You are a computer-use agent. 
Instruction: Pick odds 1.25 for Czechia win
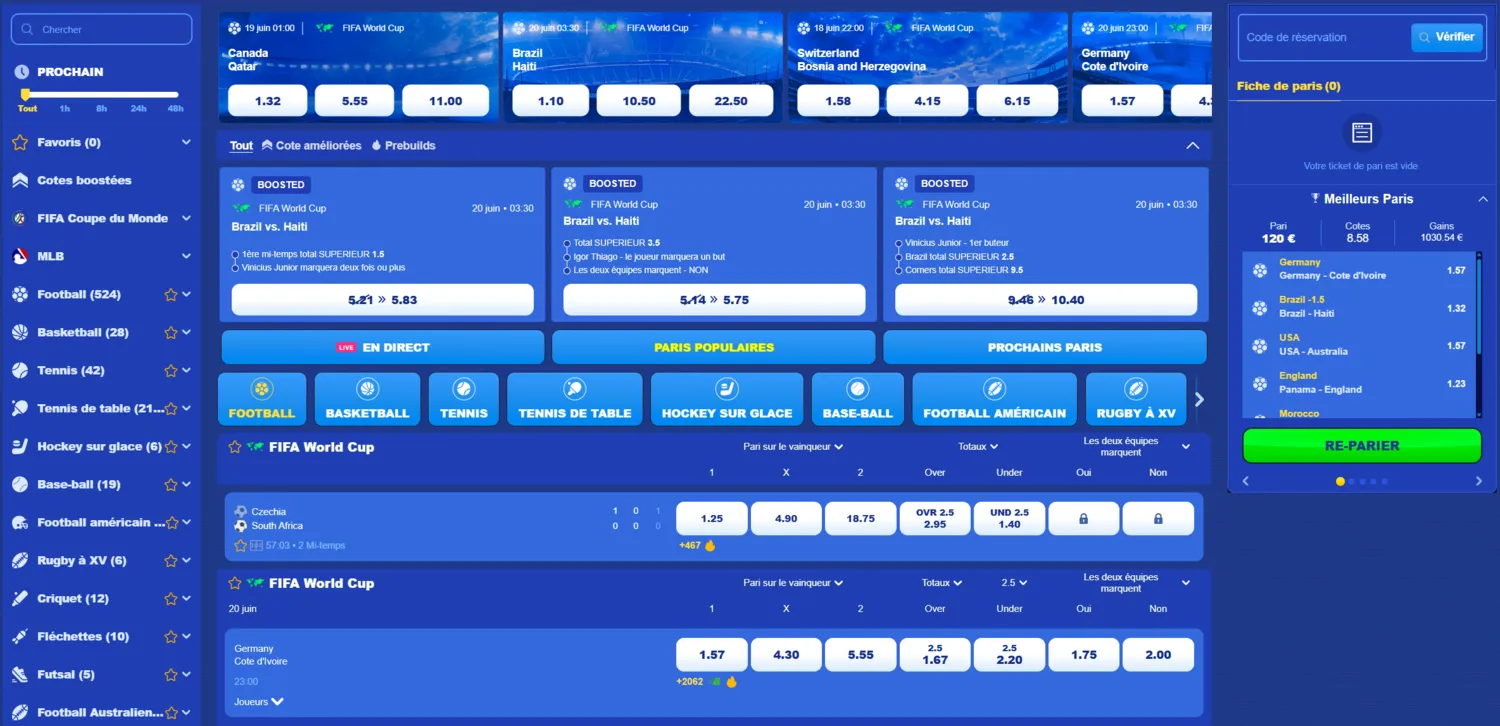point(712,519)
